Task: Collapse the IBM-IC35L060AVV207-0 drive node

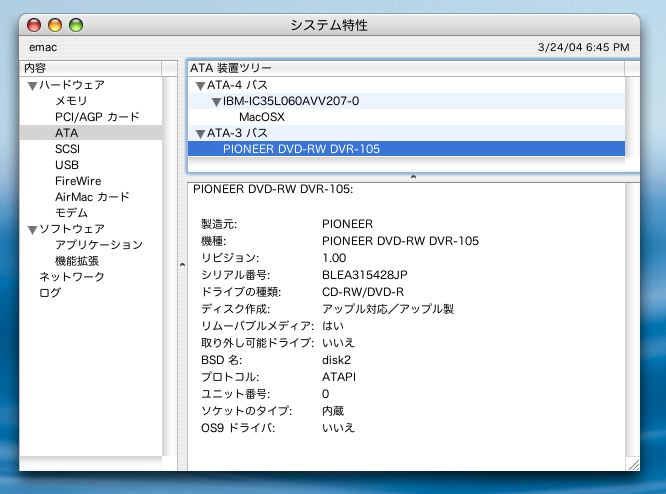Action: point(215,102)
